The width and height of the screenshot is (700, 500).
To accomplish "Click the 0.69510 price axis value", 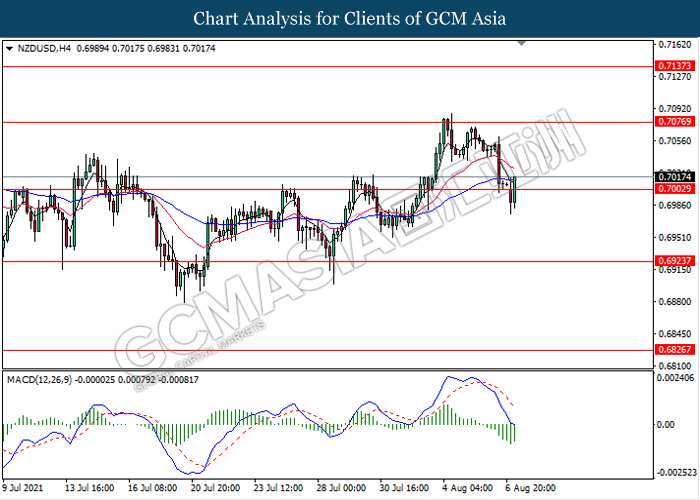I will click(x=675, y=238).
